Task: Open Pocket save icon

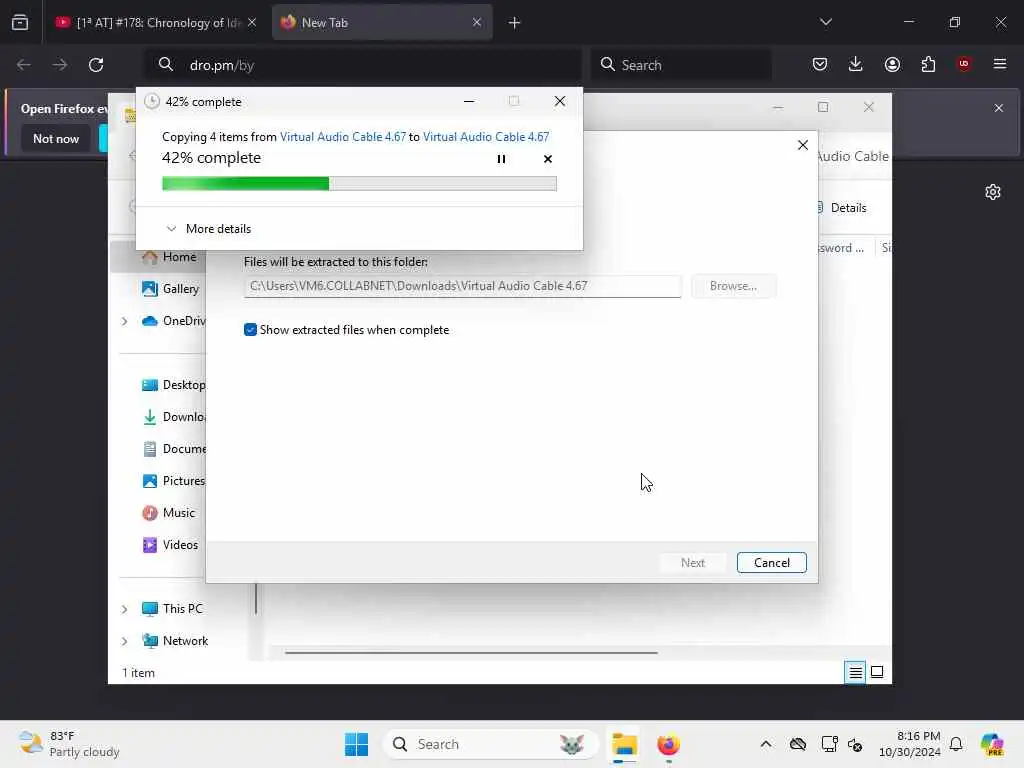Action: tap(820, 64)
